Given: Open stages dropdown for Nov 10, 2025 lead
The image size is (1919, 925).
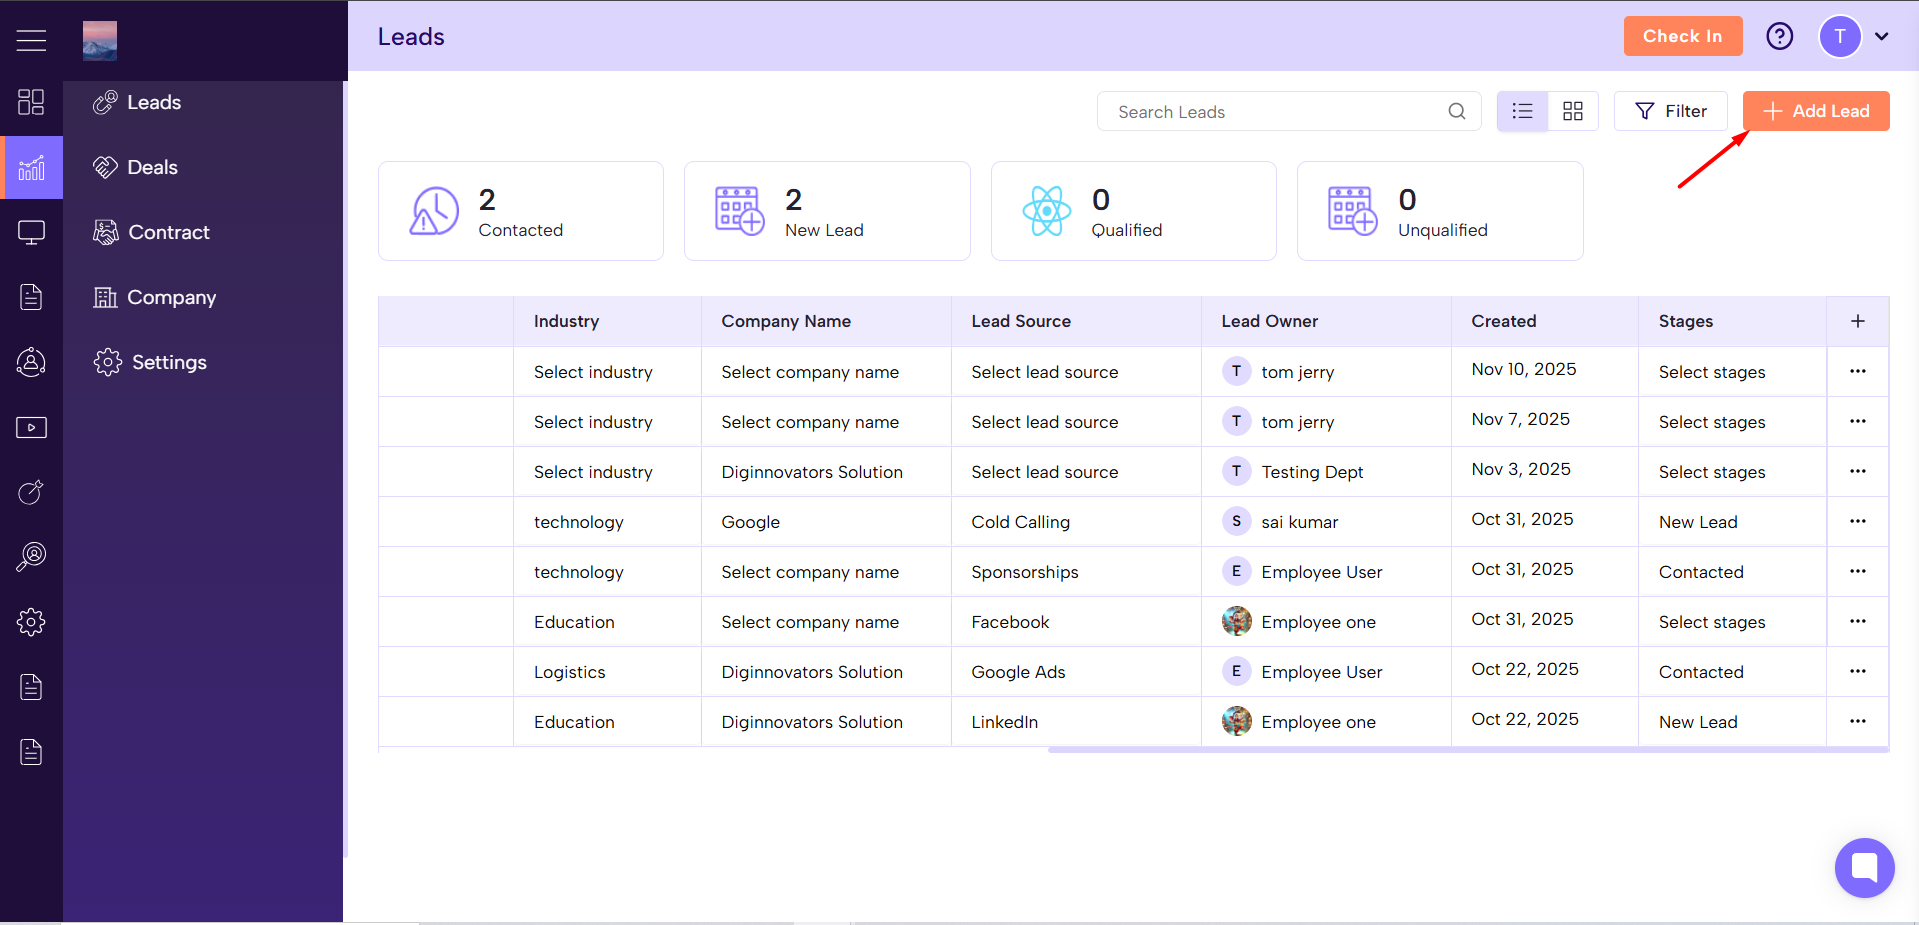Looking at the screenshot, I should [x=1711, y=372].
